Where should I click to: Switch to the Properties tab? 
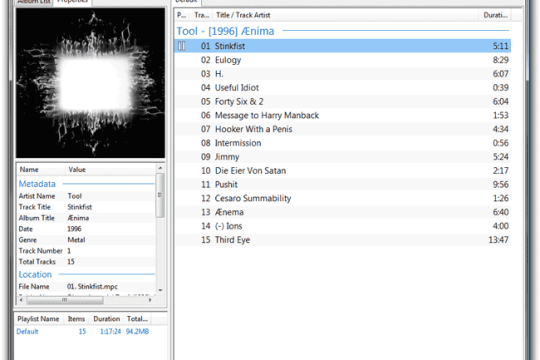click(72, 2)
